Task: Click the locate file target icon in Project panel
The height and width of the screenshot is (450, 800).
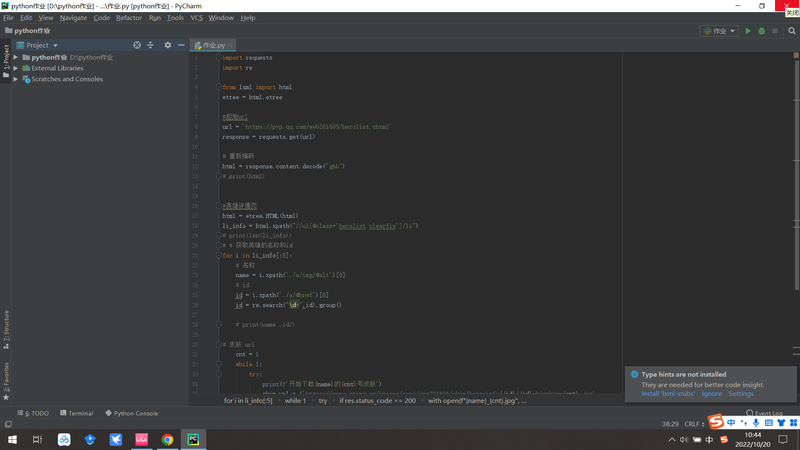Action: 137,45
